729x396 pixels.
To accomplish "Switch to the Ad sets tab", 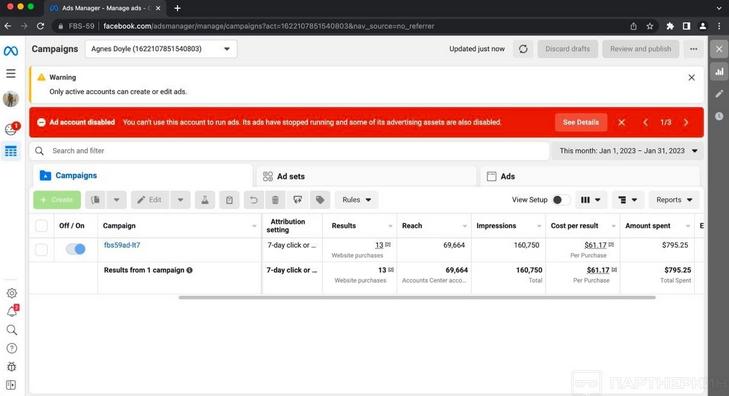I will click(x=366, y=176).
